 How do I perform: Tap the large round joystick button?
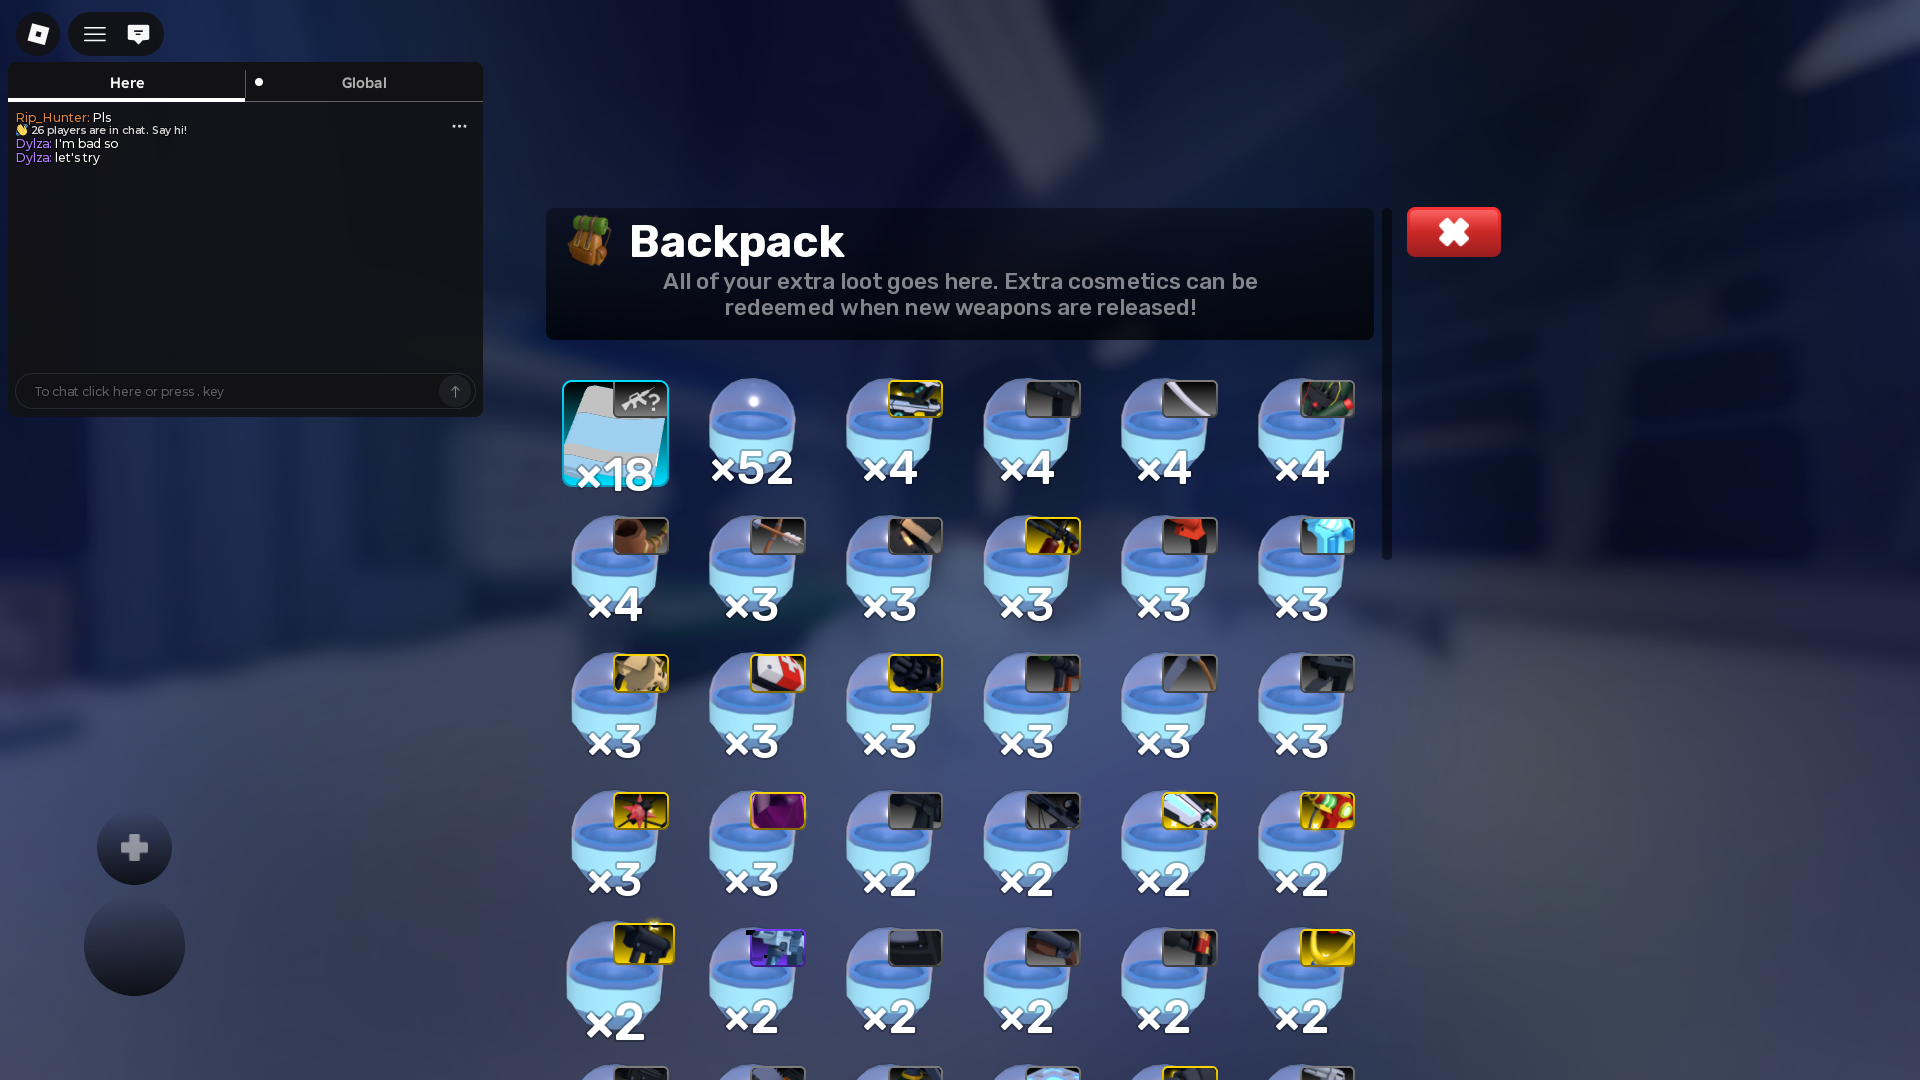[x=134, y=945]
